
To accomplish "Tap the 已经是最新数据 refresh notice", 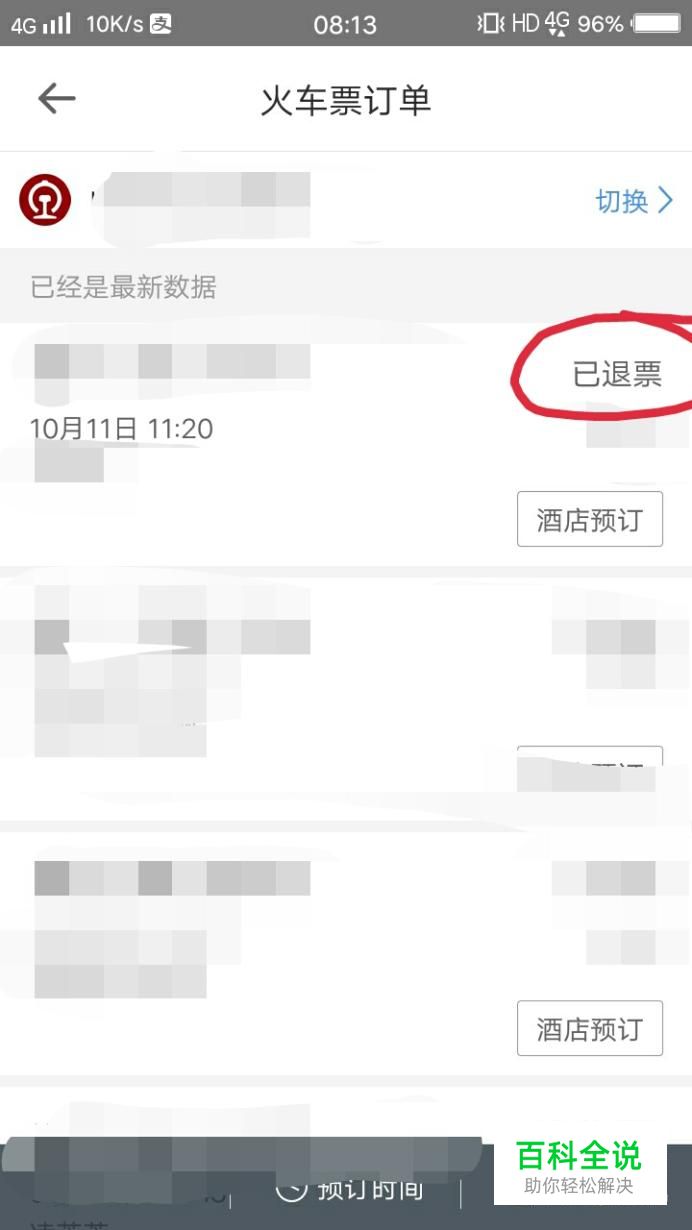I will coord(124,288).
